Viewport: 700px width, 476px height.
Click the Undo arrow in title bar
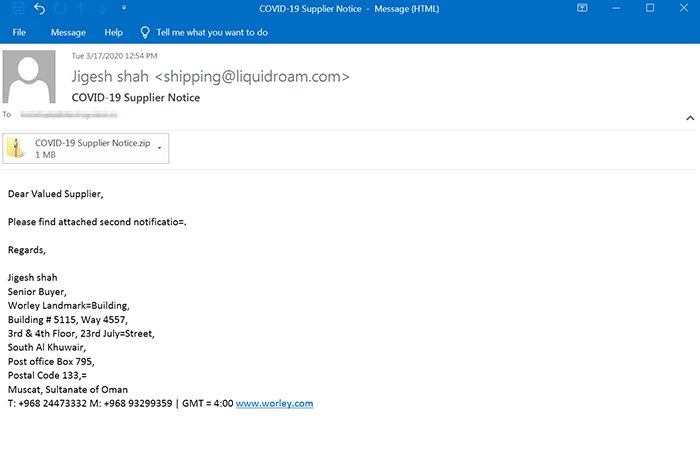[39, 8]
